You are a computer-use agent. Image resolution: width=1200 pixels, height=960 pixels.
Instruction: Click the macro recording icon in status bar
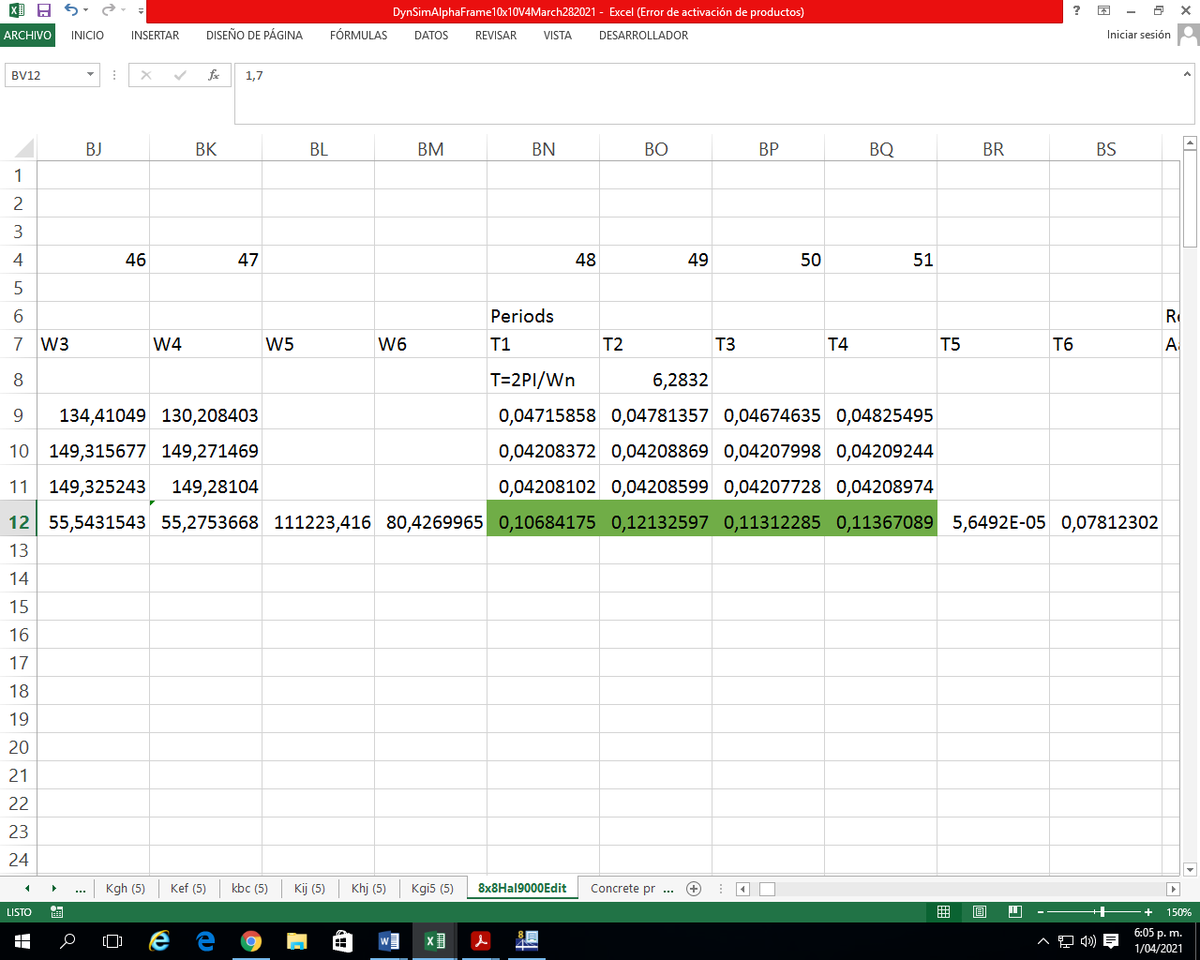(57, 912)
